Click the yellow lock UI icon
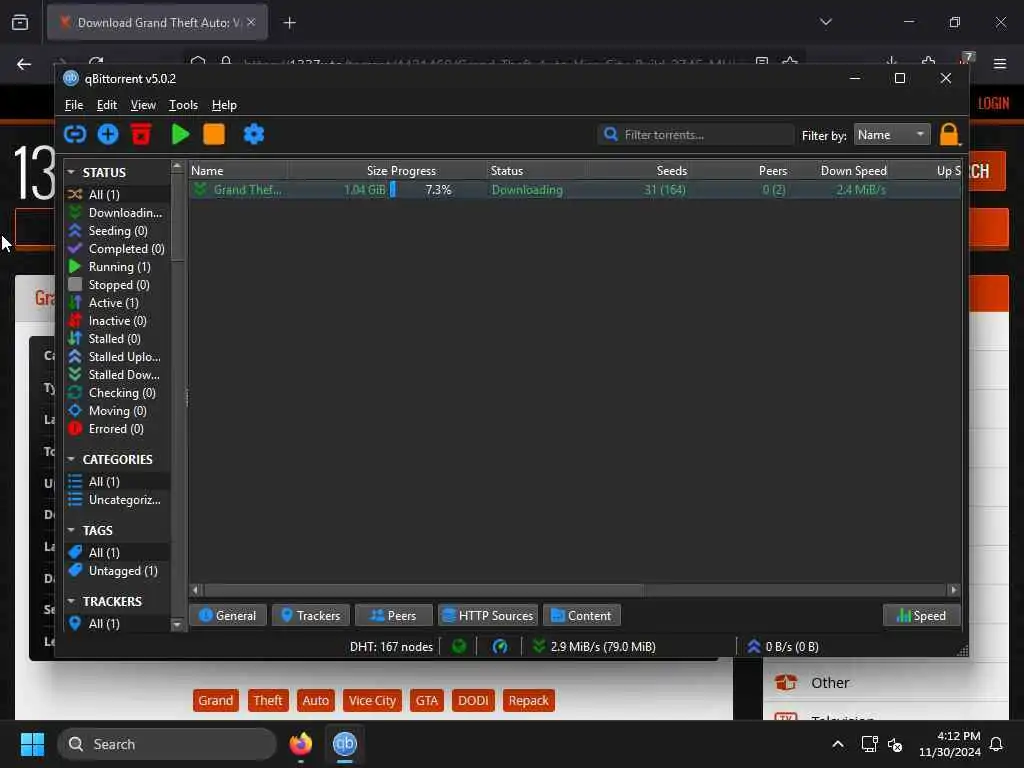The width and height of the screenshot is (1024, 768). tap(949, 135)
